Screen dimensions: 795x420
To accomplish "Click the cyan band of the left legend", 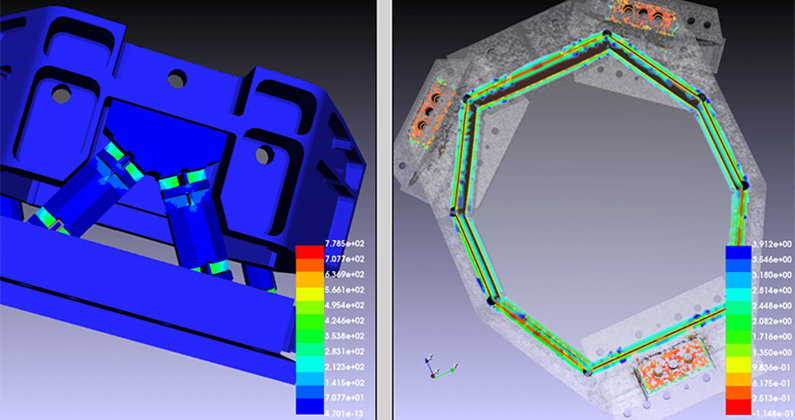I will click(x=310, y=364).
